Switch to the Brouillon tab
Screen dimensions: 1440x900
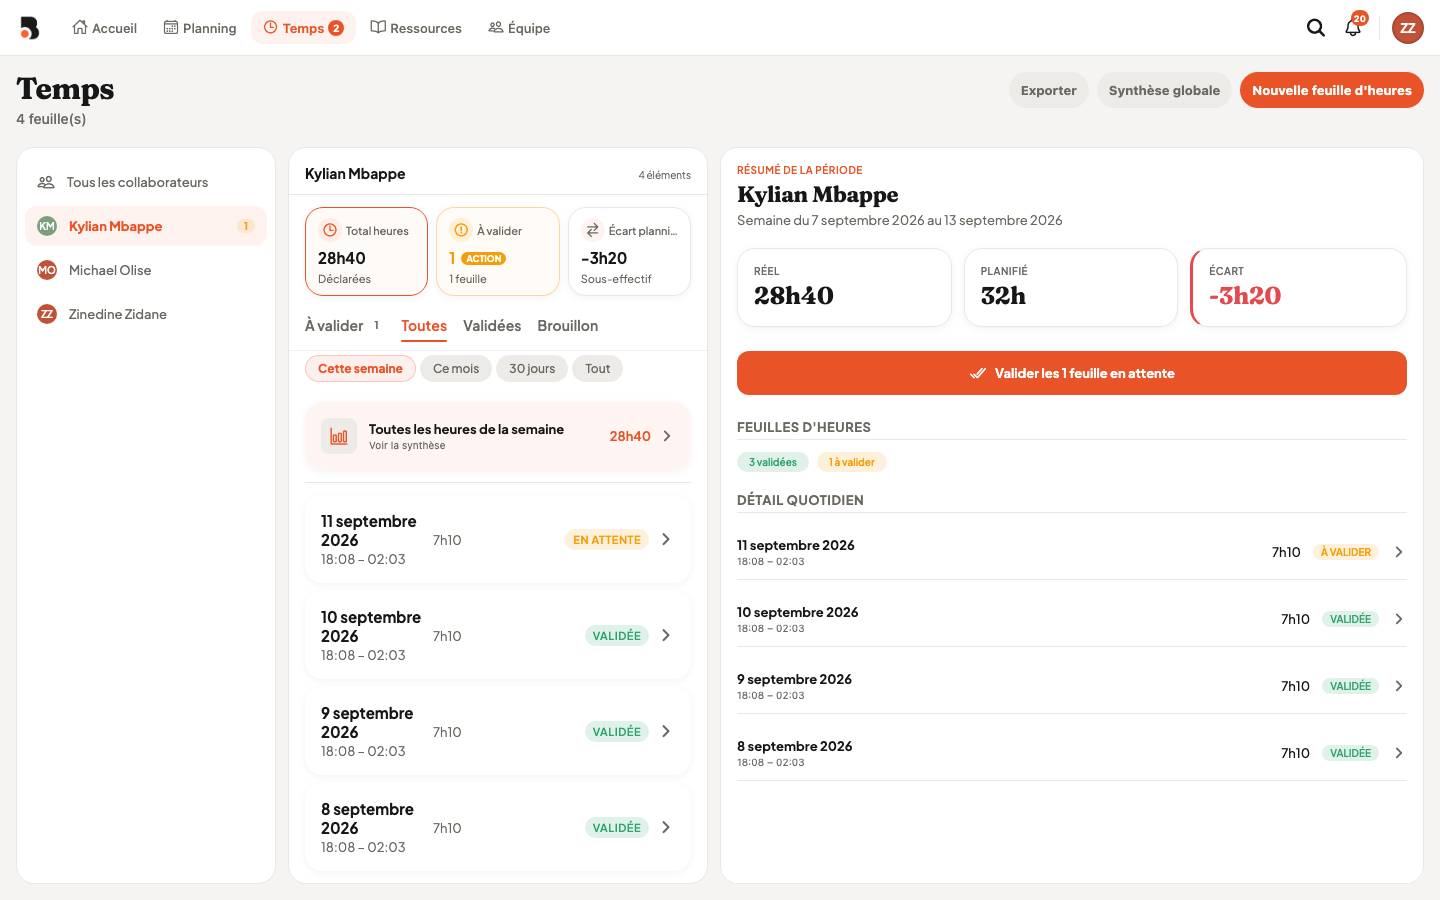coord(568,326)
